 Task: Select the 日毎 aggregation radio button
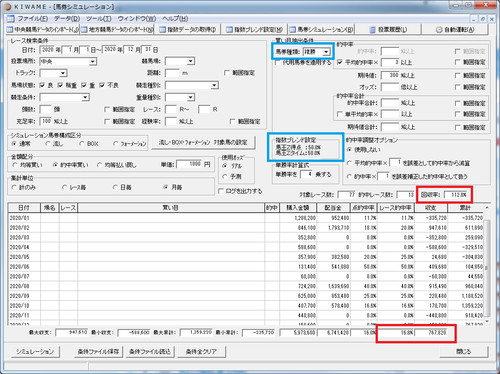[x=115, y=187]
